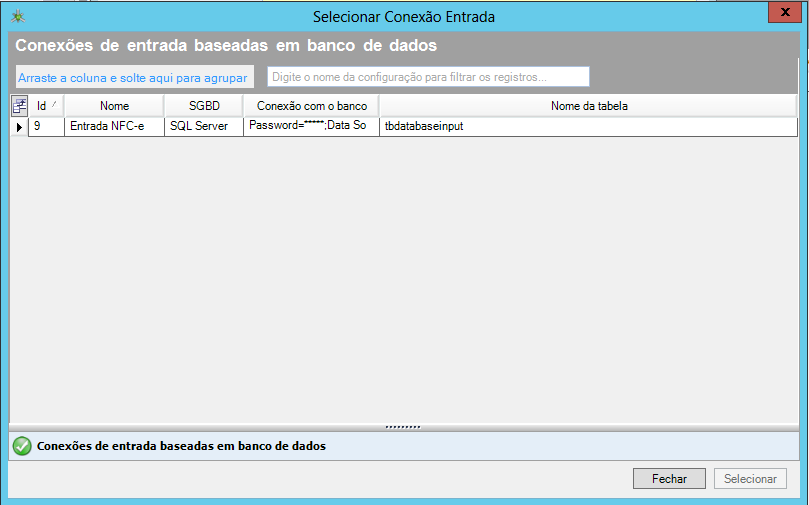Sort by the SGBD column header
The width and height of the screenshot is (809, 505).
tap(204, 106)
